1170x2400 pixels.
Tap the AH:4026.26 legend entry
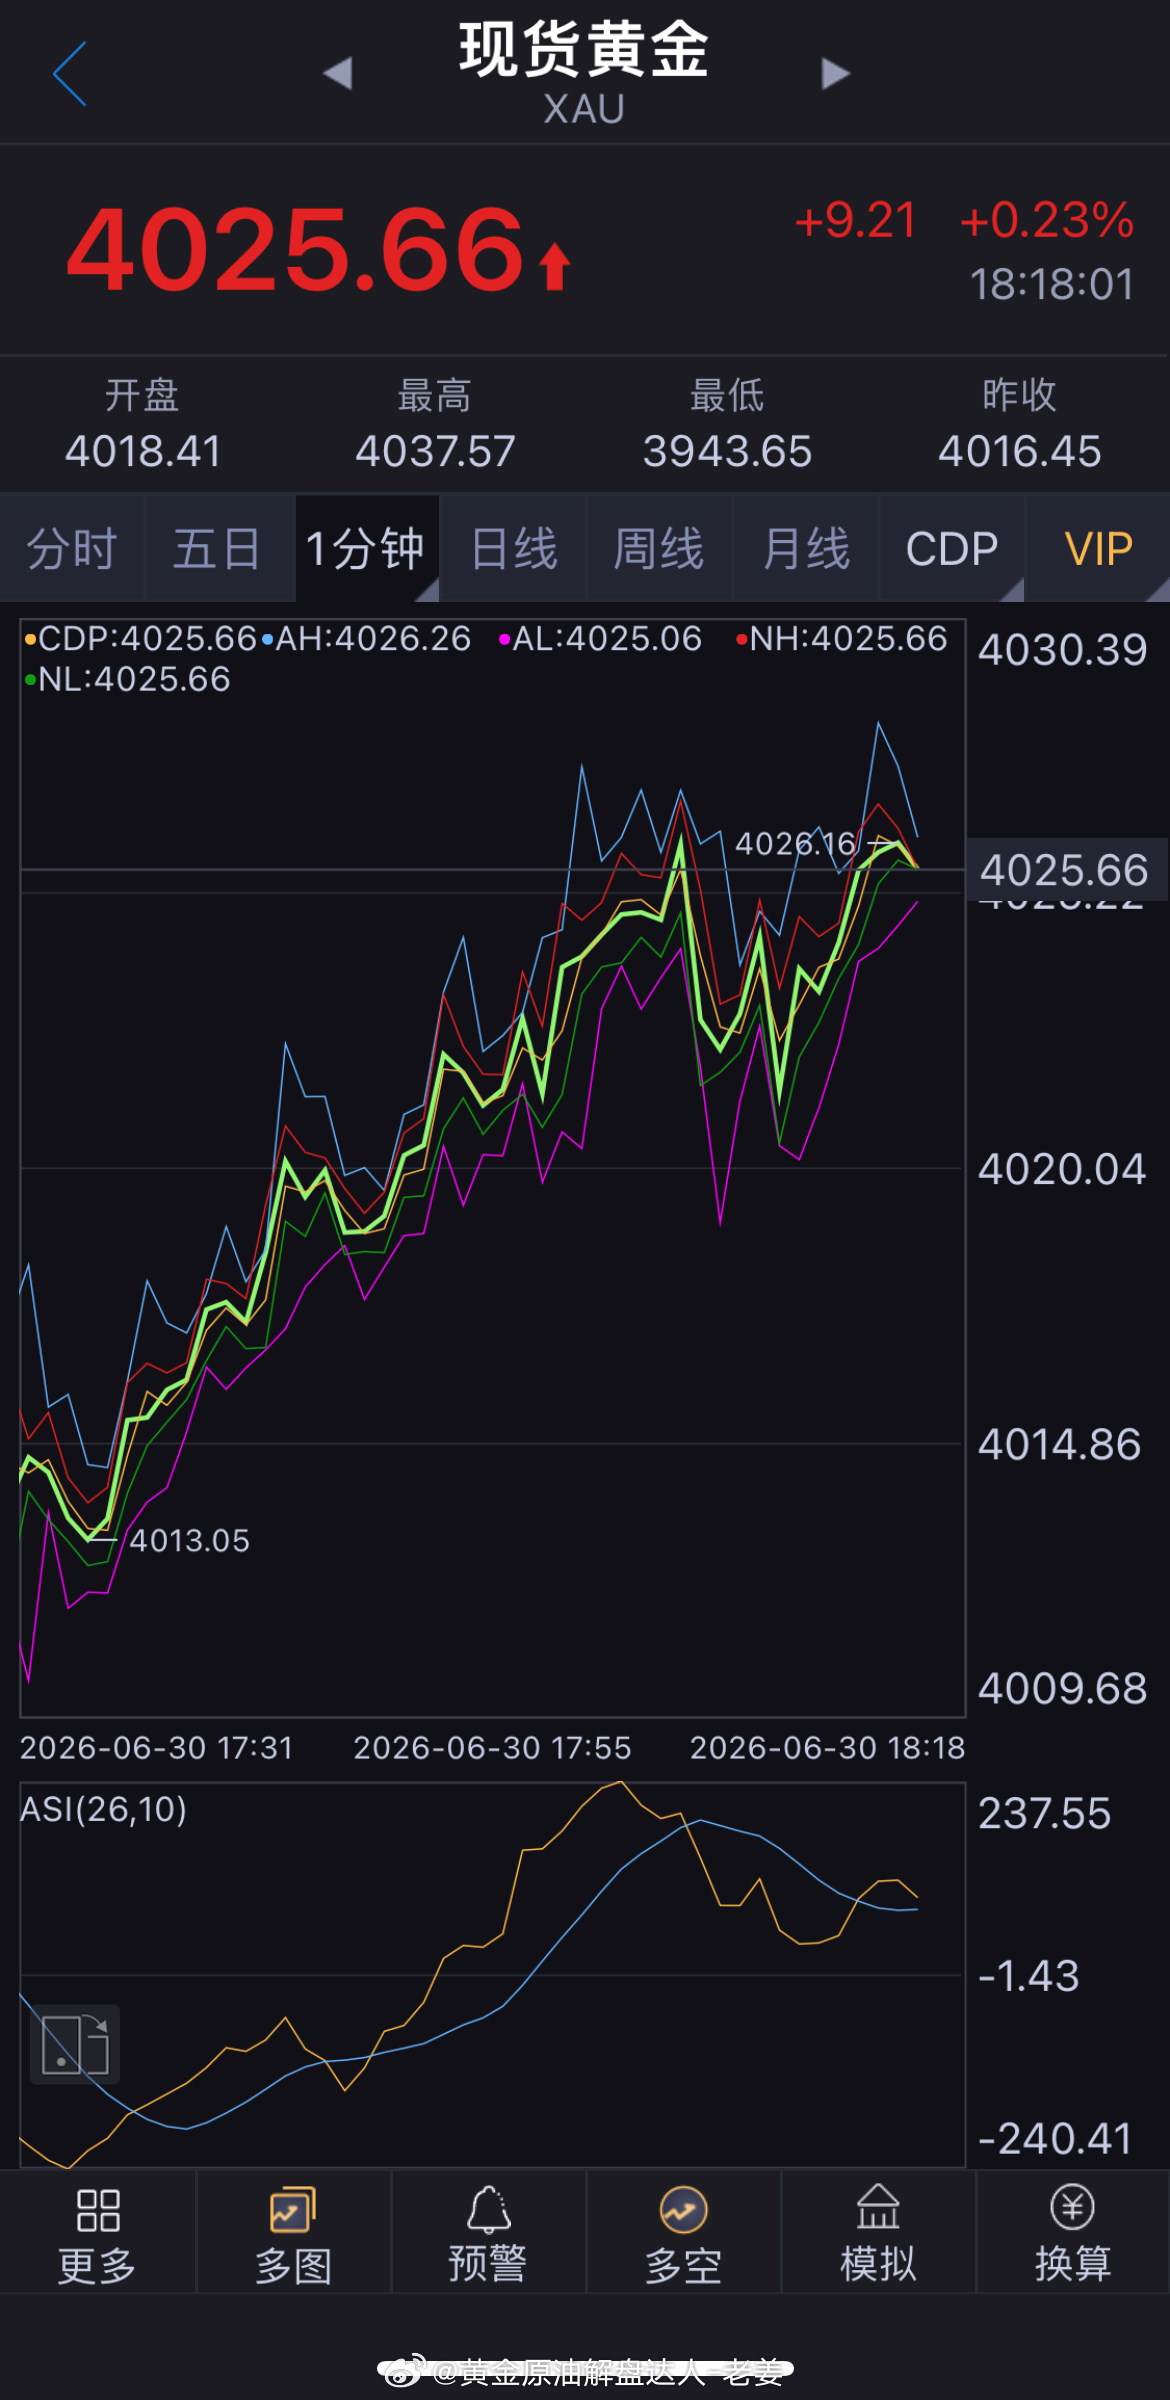[366, 638]
